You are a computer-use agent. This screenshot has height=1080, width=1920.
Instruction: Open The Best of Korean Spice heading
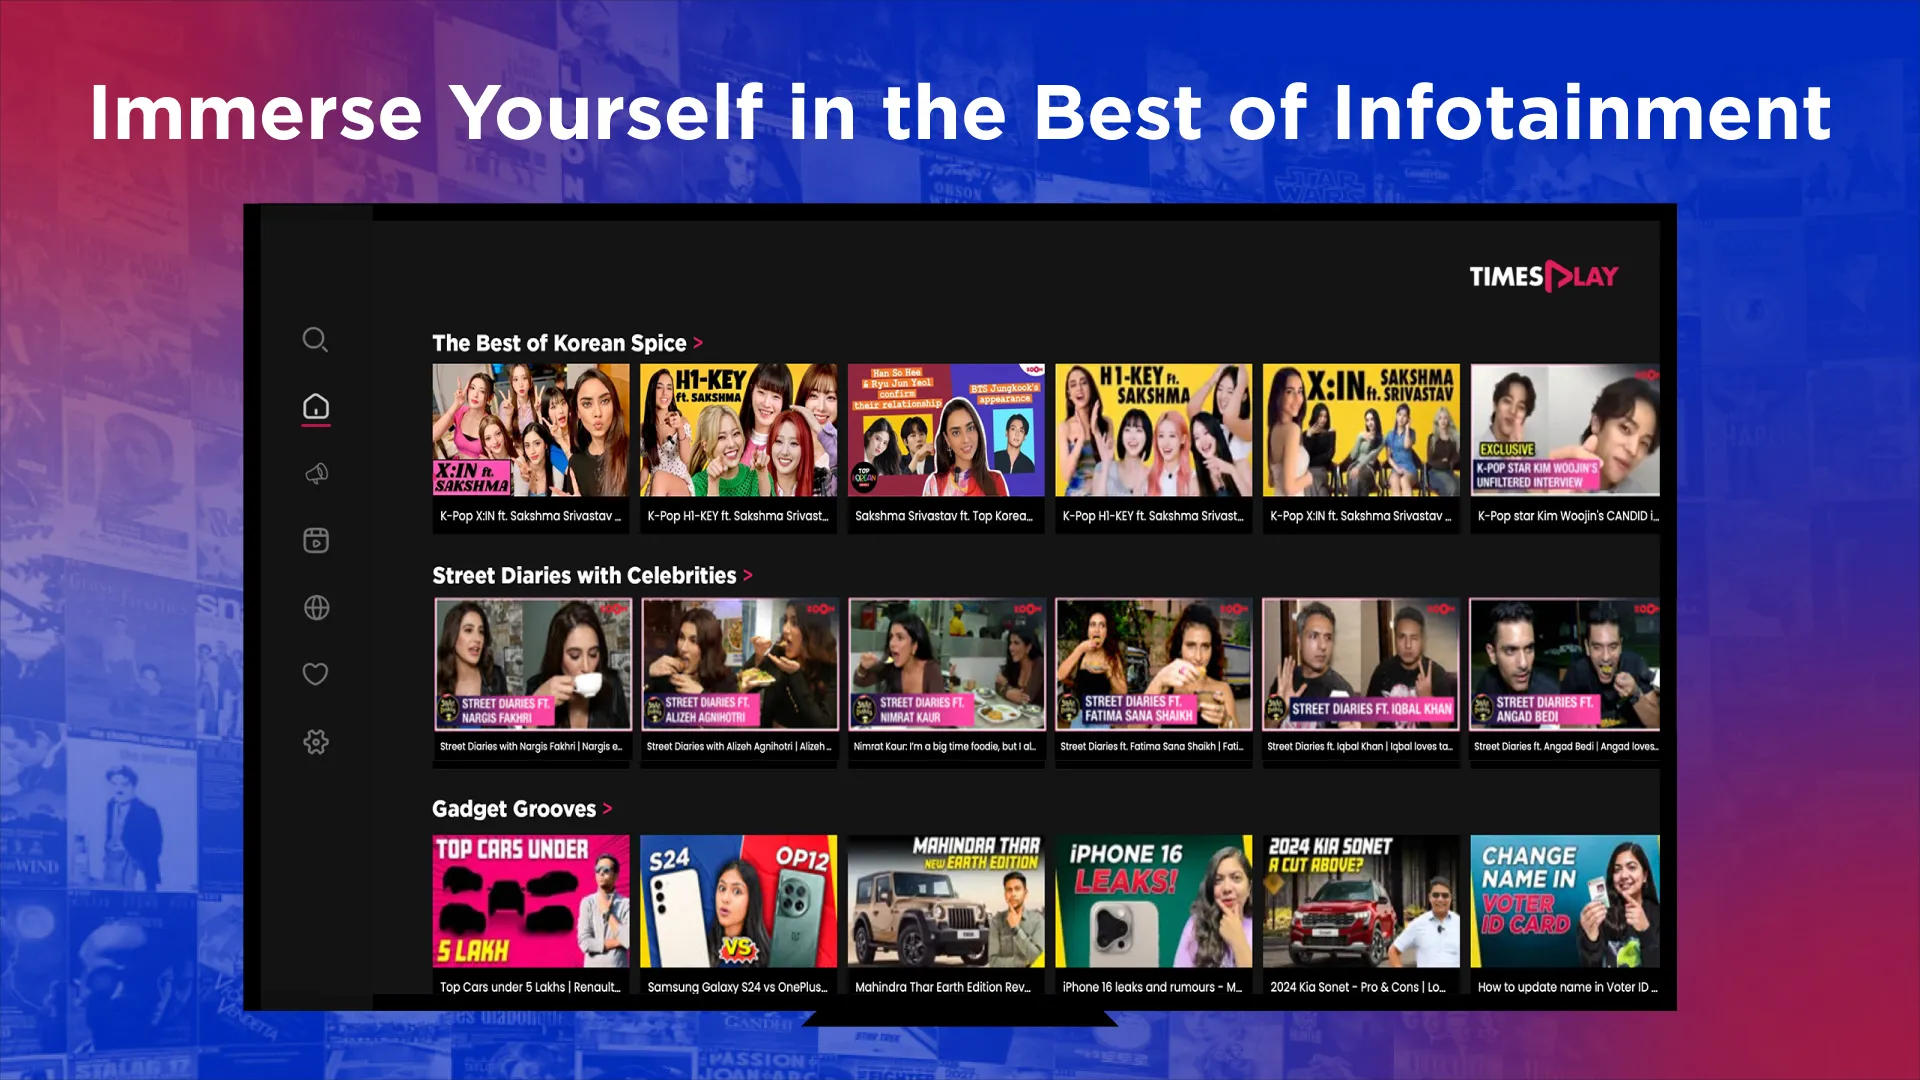pos(559,343)
